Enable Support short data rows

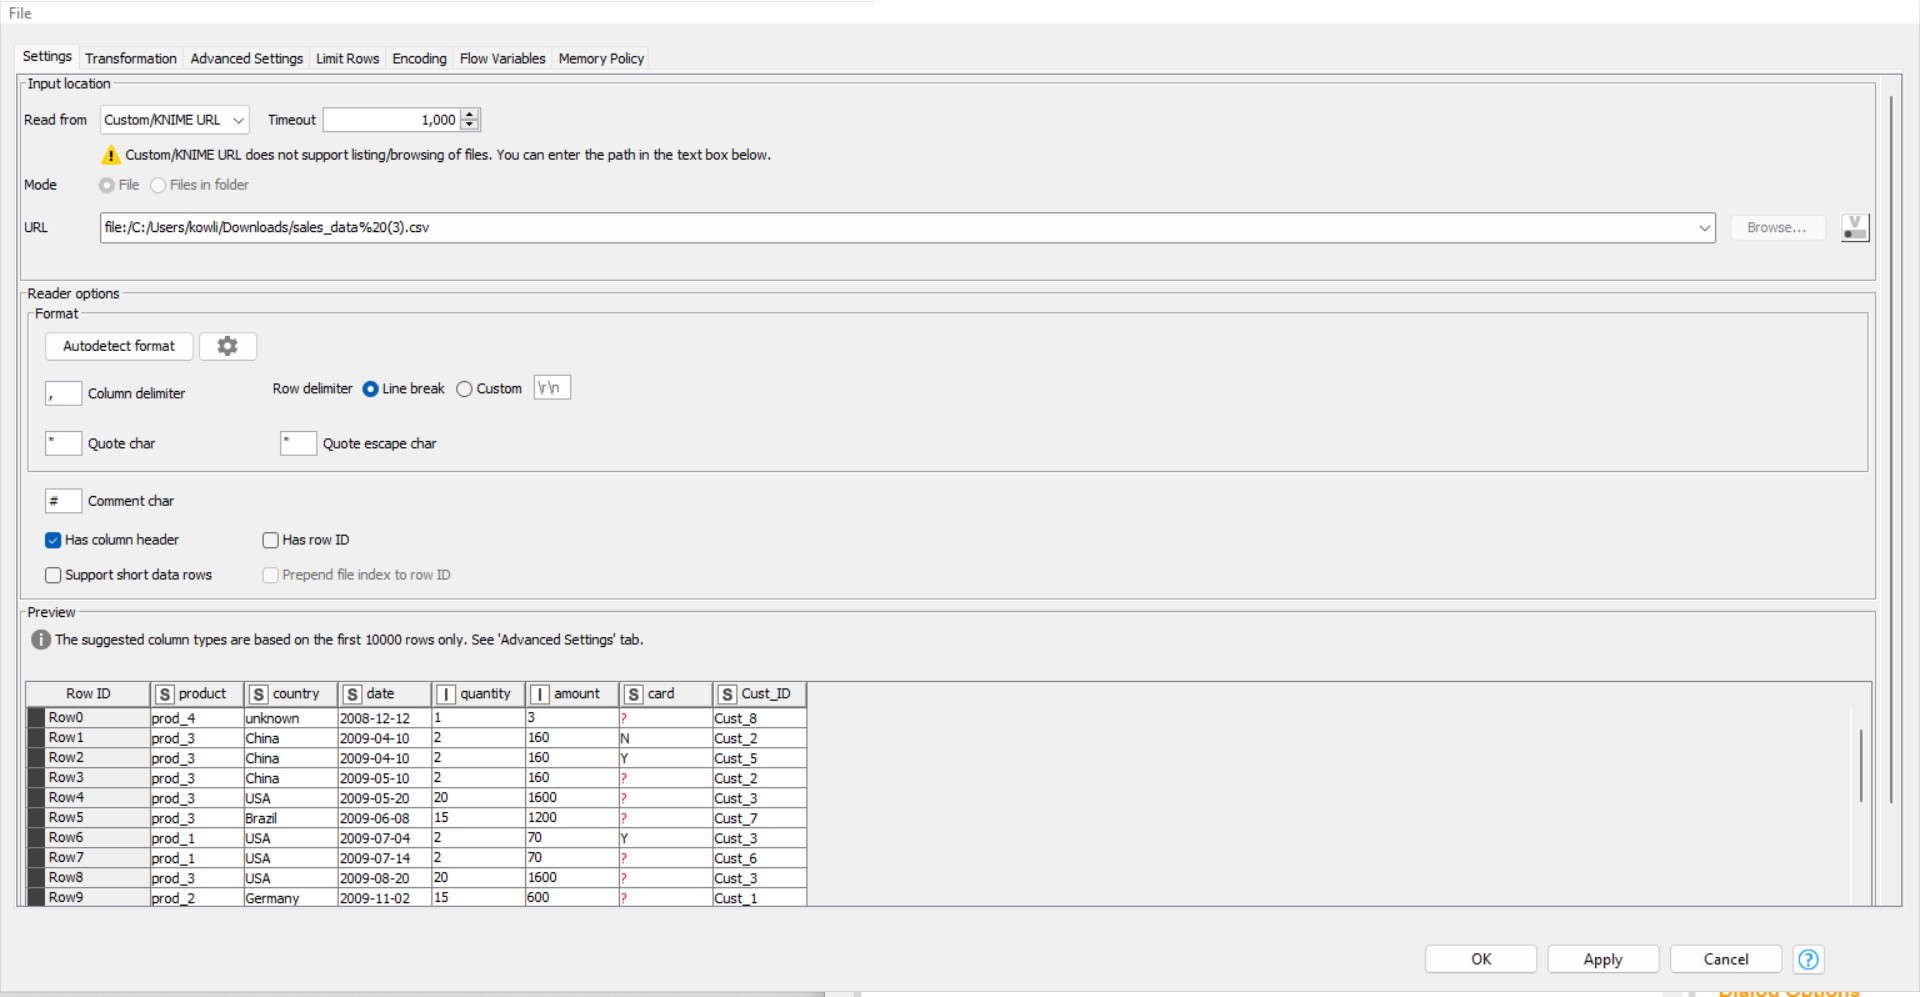click(x=53, y=575)
